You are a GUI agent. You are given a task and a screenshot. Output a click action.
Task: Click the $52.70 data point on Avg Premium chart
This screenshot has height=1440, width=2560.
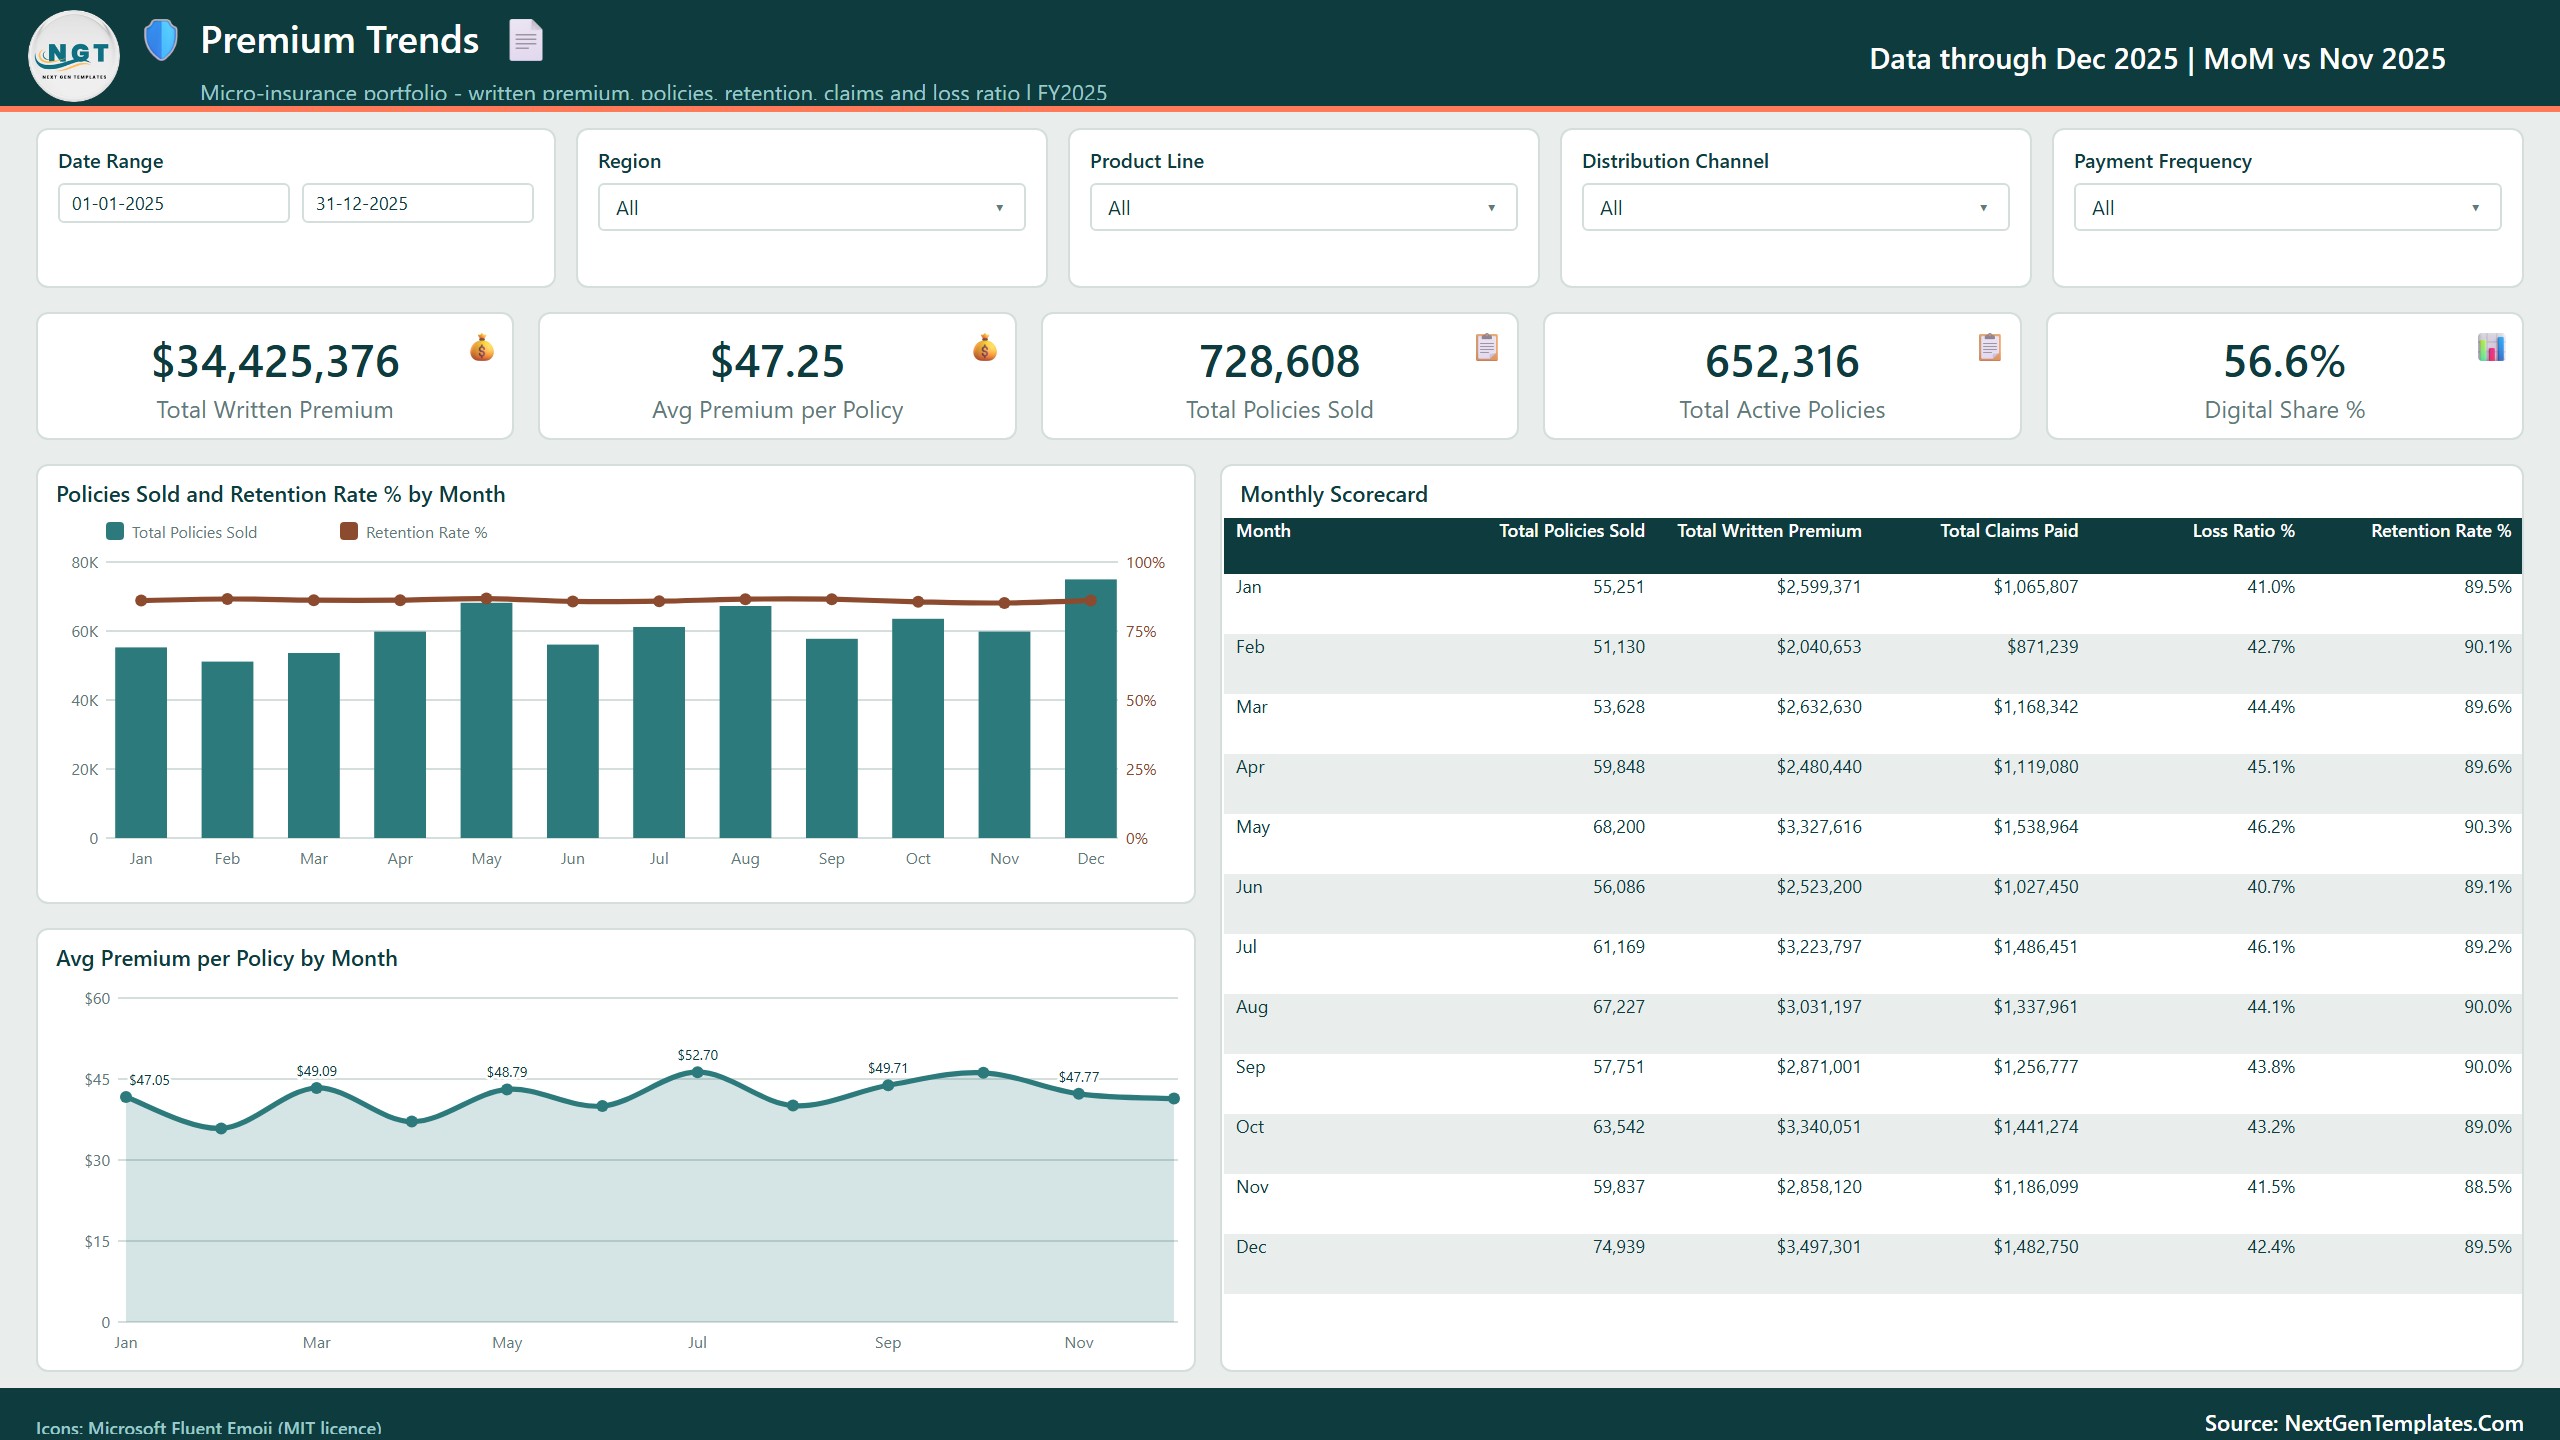point(697,1072)
